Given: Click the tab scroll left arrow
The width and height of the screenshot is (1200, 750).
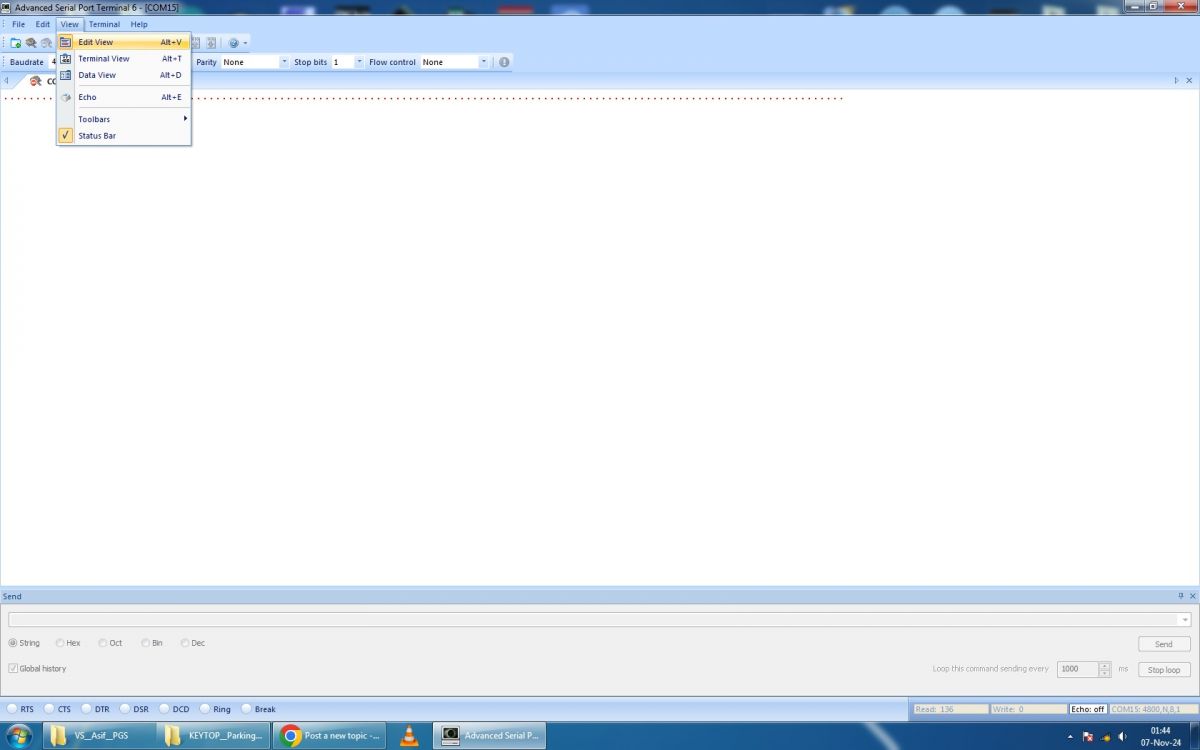Looking at the screenshot, I should [x=6, y=81].
